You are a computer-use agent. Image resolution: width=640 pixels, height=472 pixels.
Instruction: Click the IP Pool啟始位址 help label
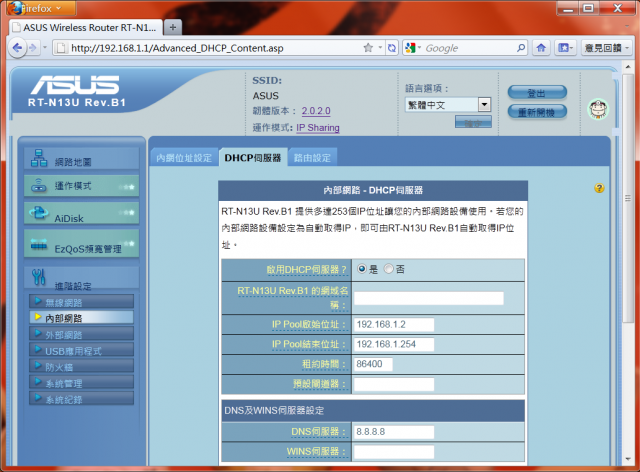tap(309, 325)
